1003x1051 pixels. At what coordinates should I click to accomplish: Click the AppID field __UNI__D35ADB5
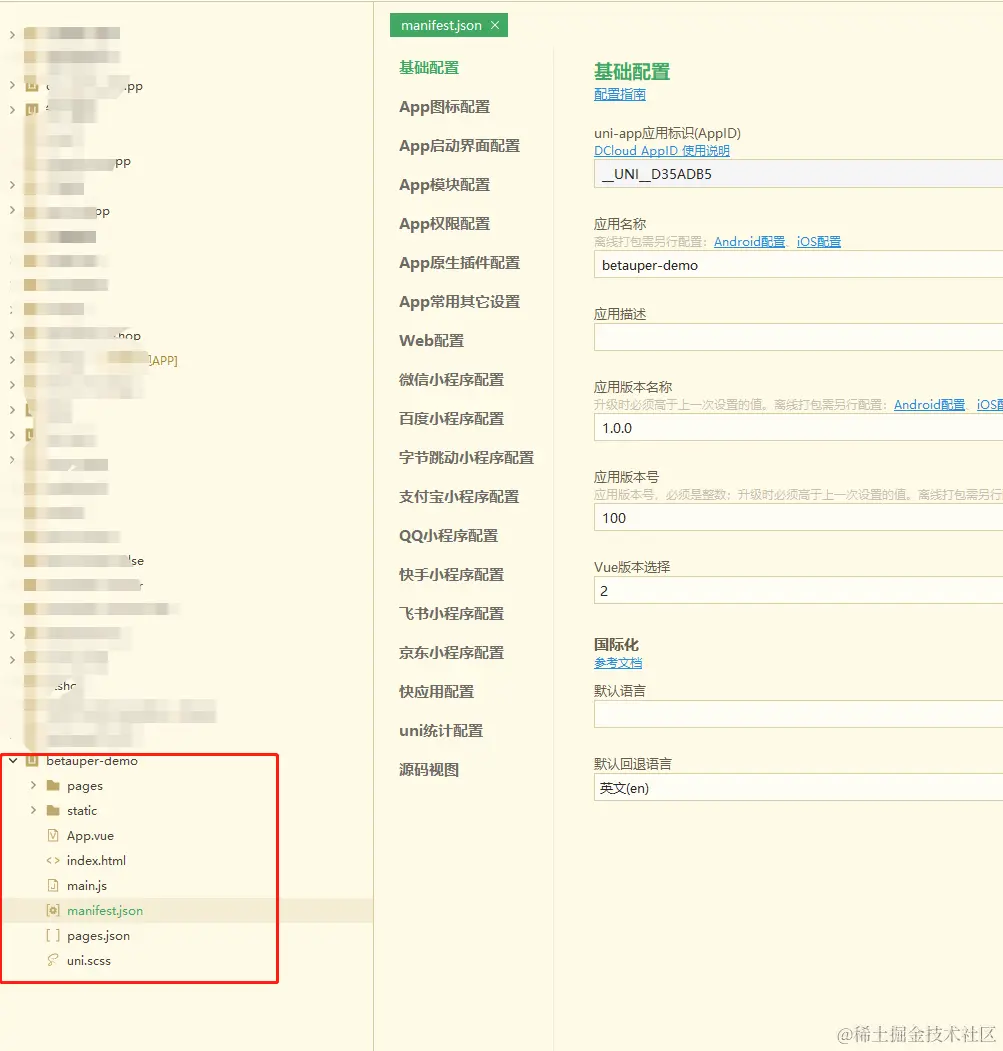point(798,174)
